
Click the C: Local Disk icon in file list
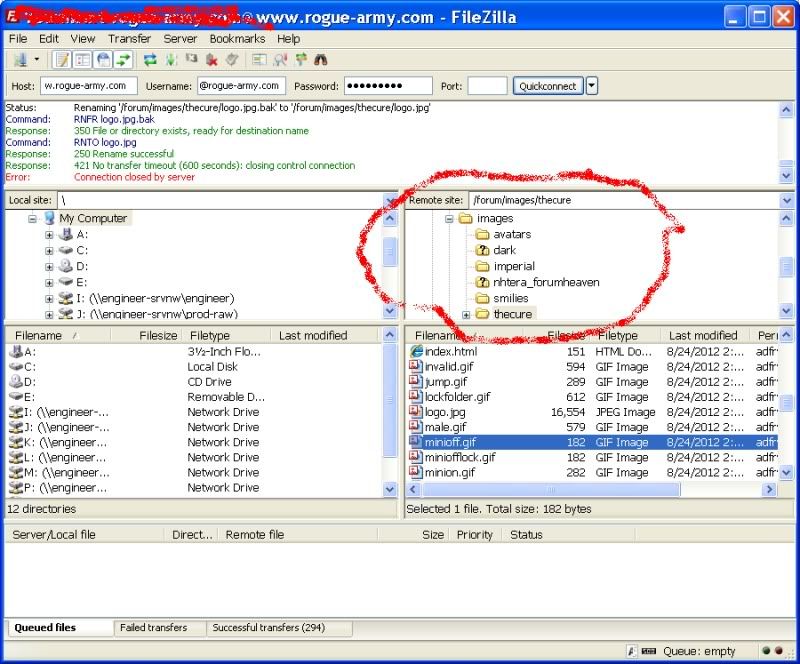pos(16,366)
